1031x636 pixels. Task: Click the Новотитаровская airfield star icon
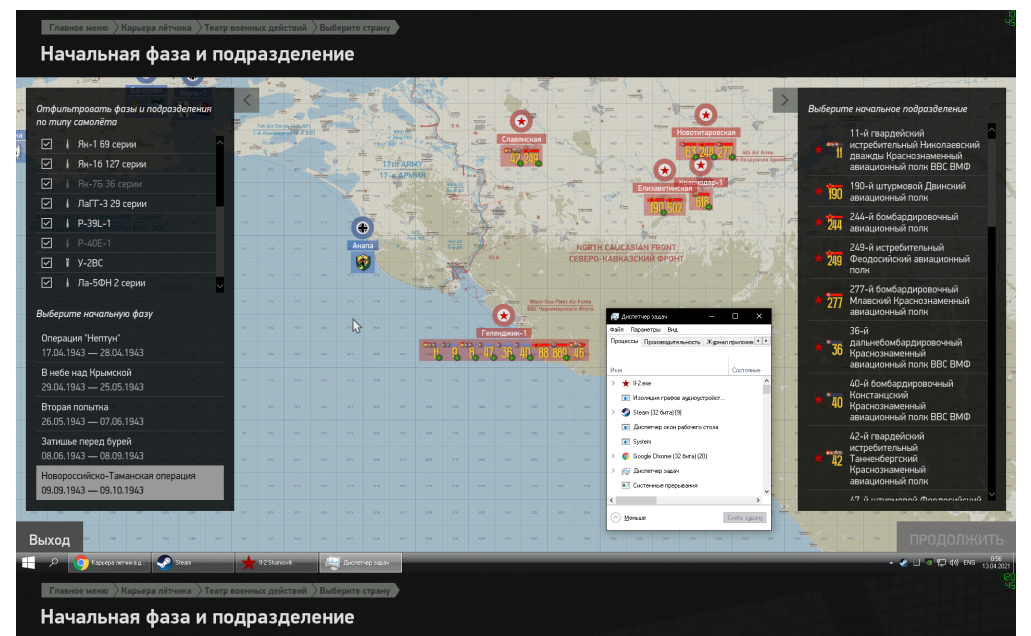(x=706, y=115)
